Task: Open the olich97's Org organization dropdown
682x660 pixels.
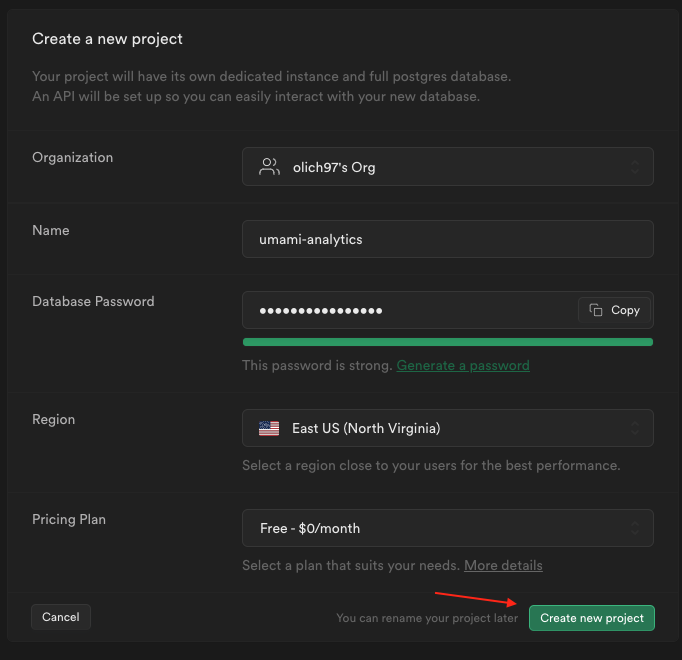Action: 447,167
